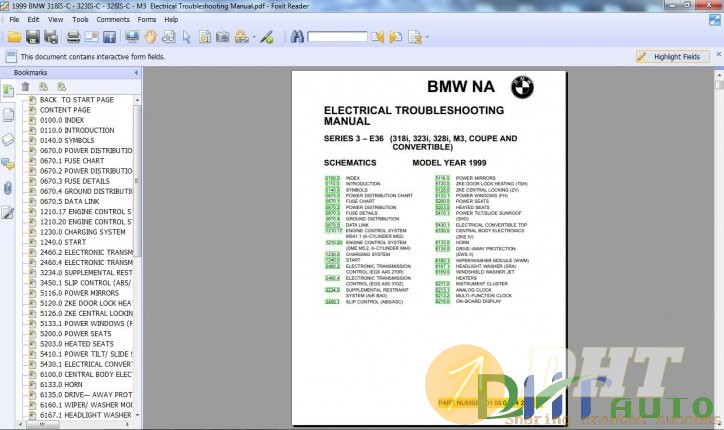Open the Comments menu

pyautogui.click(x=113, y=19)
